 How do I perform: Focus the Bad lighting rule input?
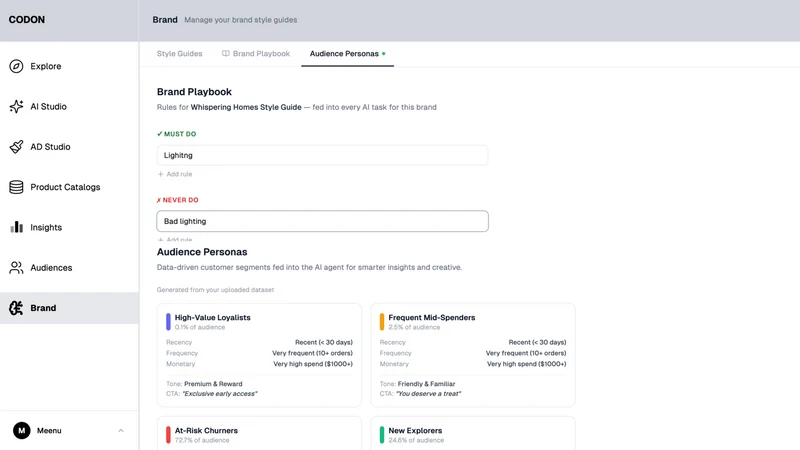(322, 221)
